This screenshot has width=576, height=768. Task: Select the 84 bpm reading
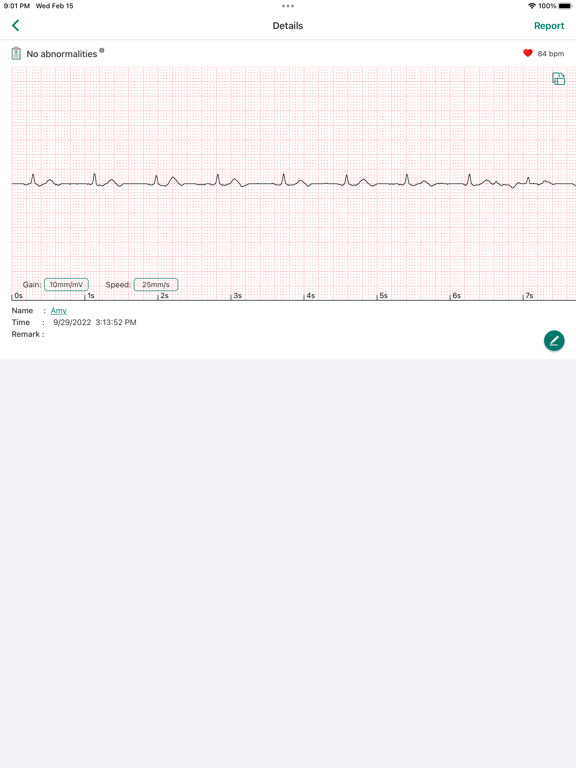coord(551,53)
